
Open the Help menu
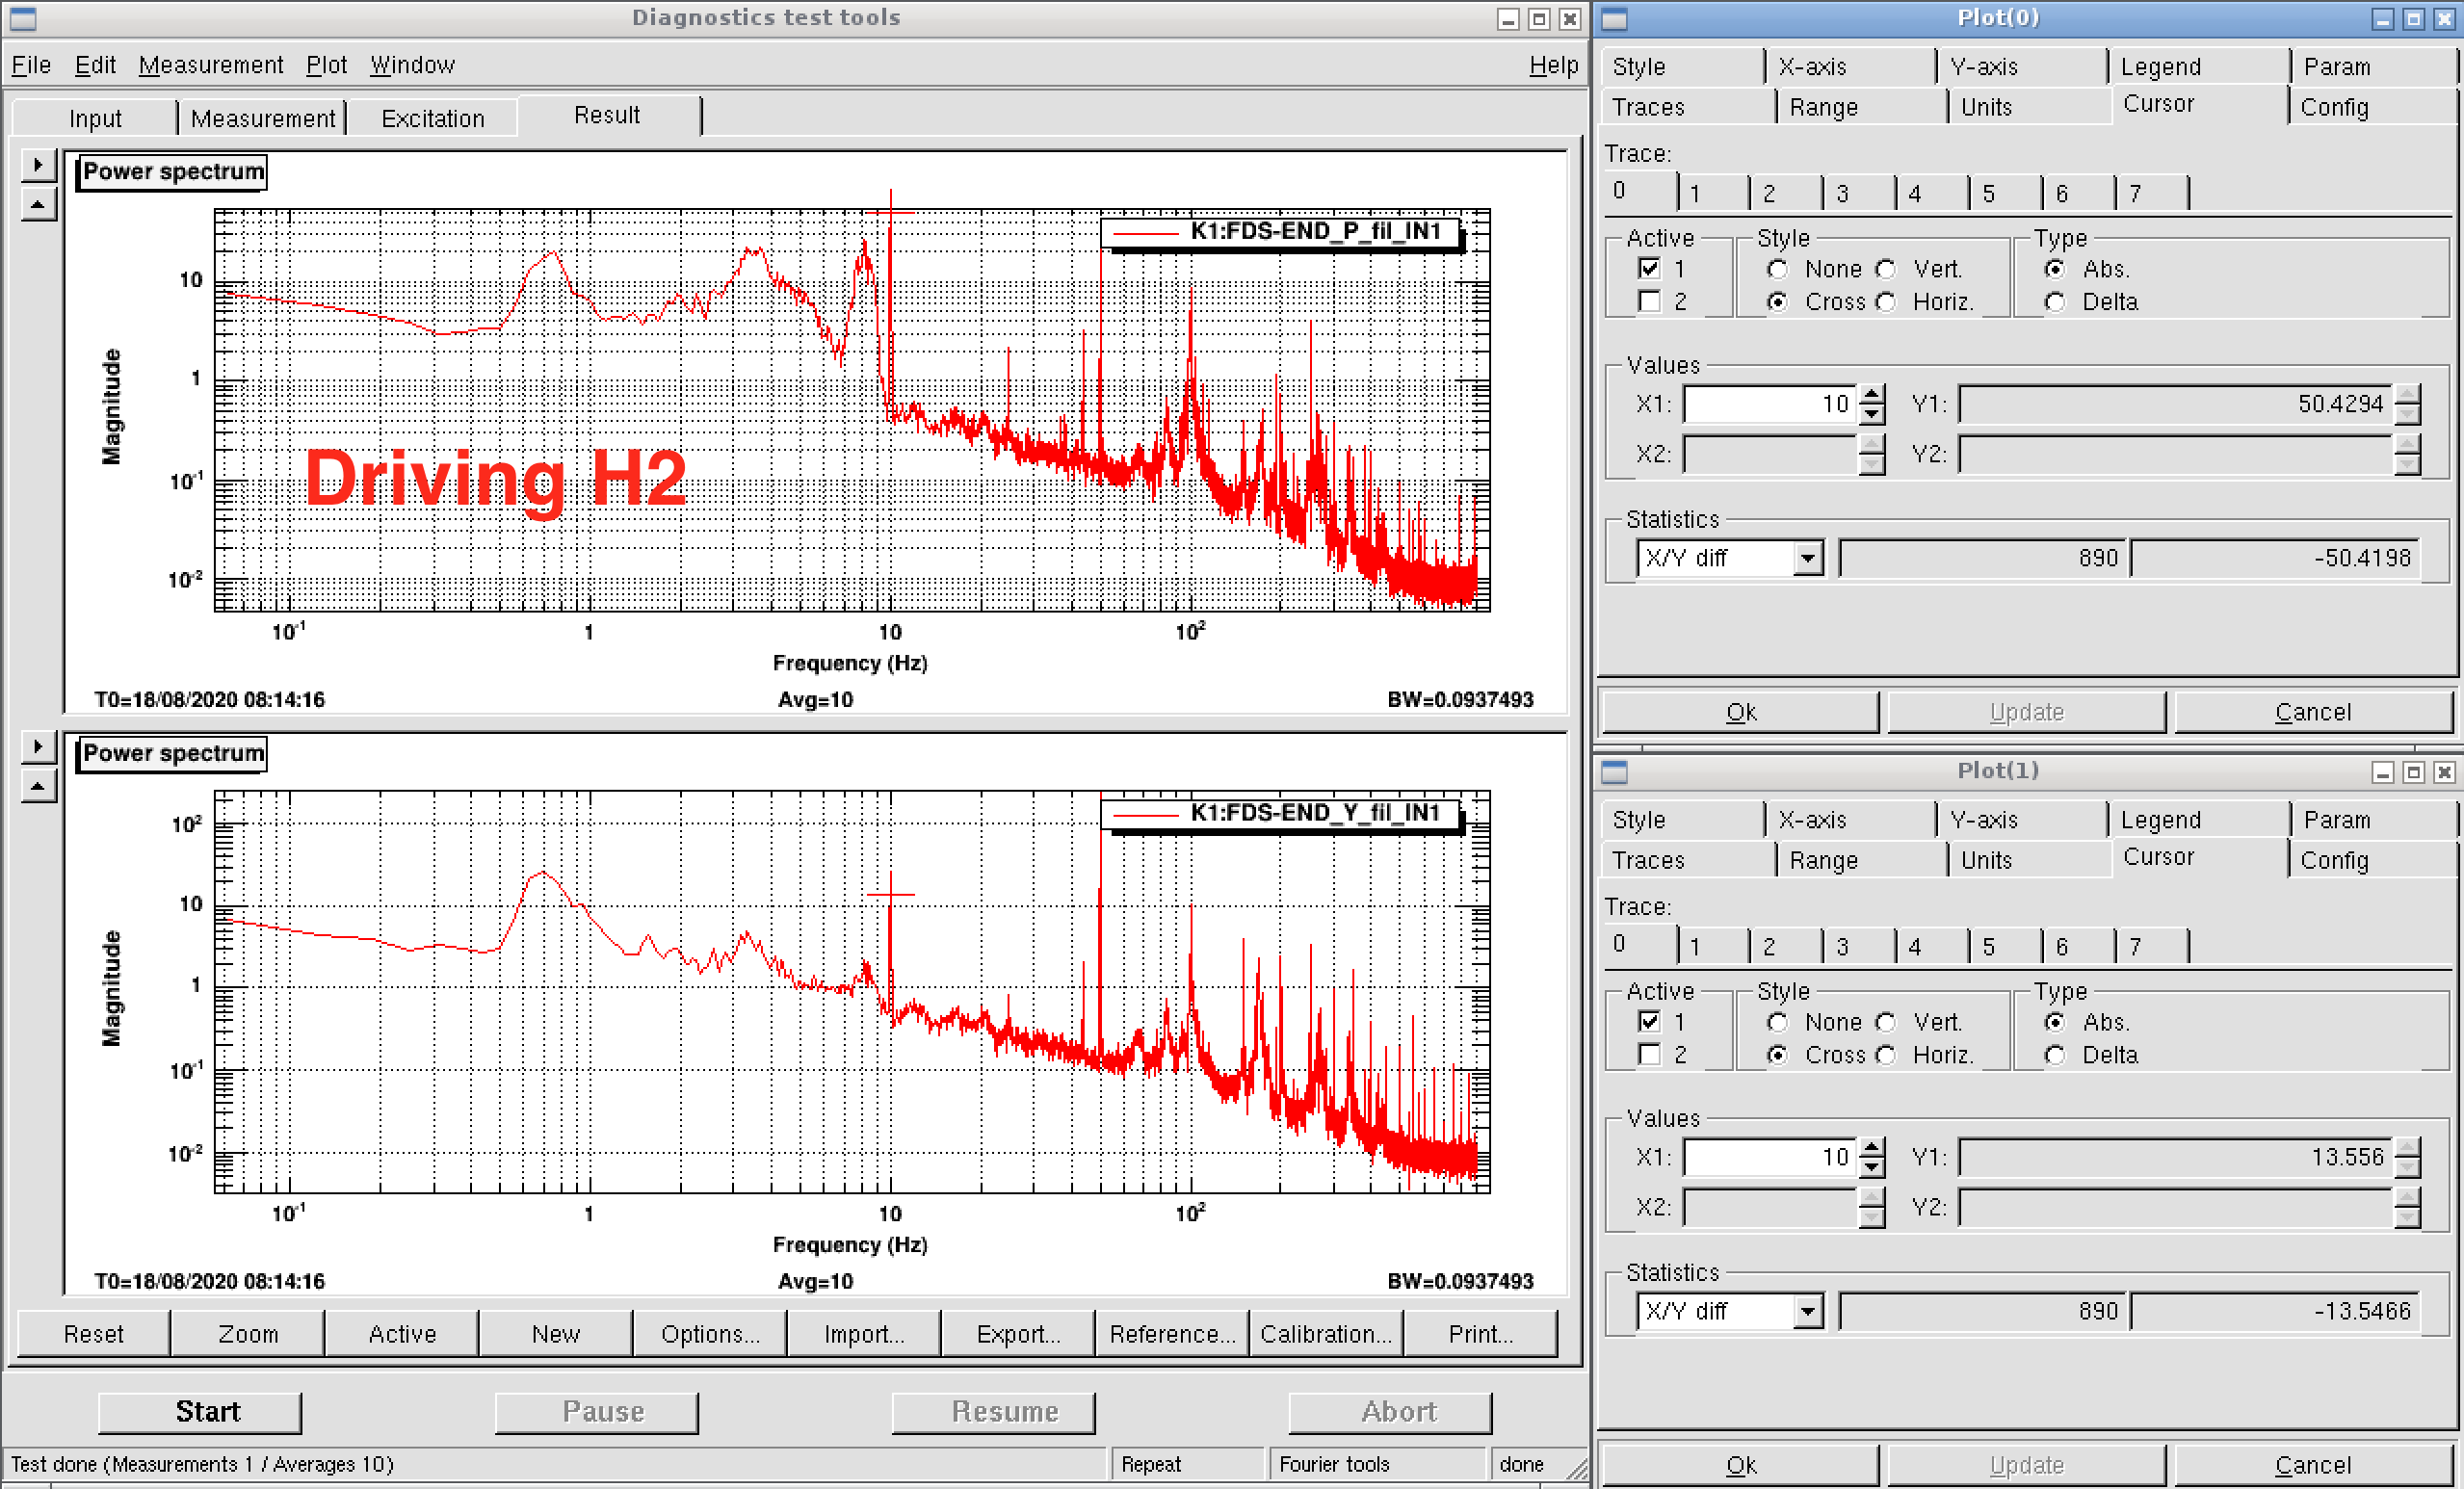(1553, 65)
